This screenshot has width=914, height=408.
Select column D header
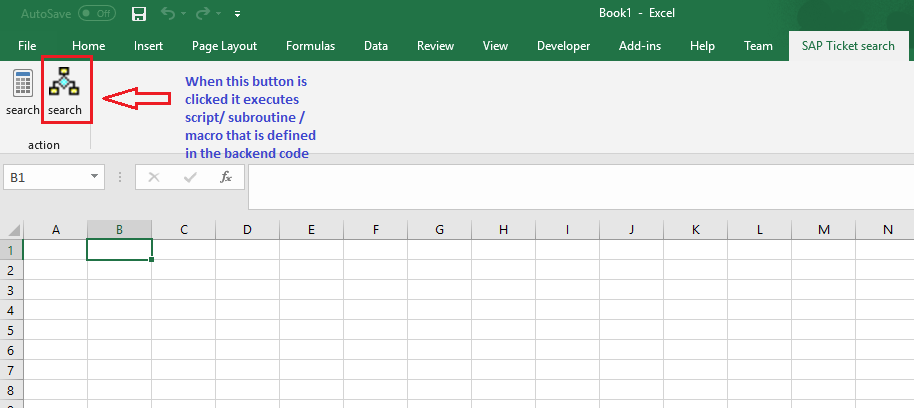(x=248, y=230)
